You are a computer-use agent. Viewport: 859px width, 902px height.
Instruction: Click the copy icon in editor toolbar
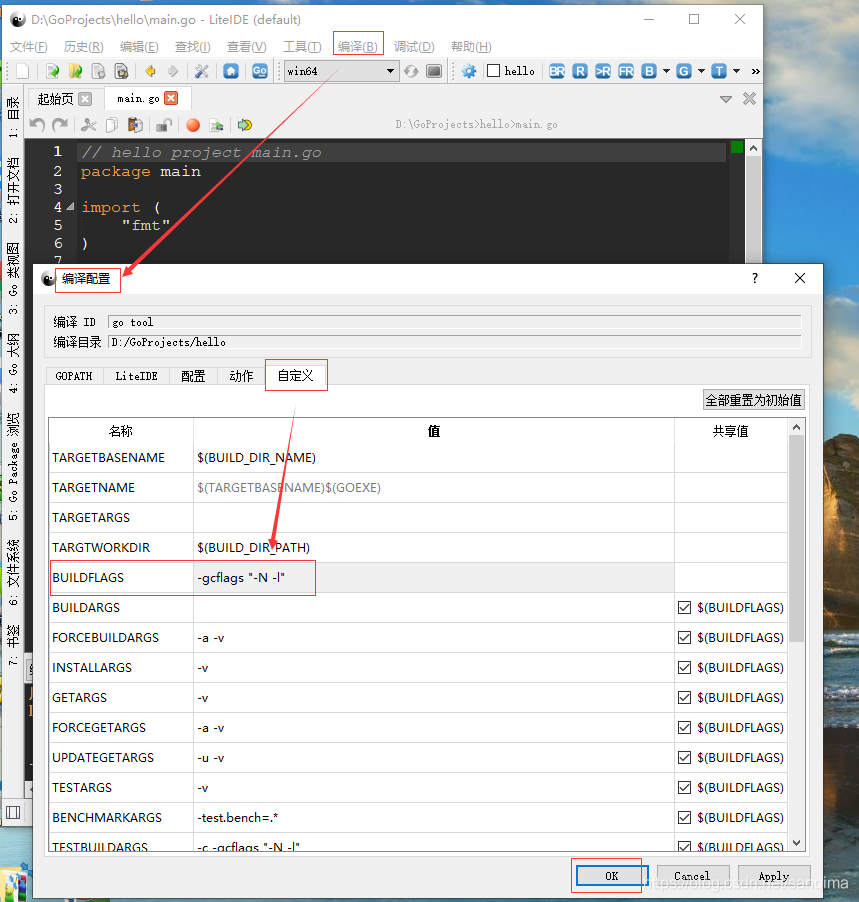(112, 125)
